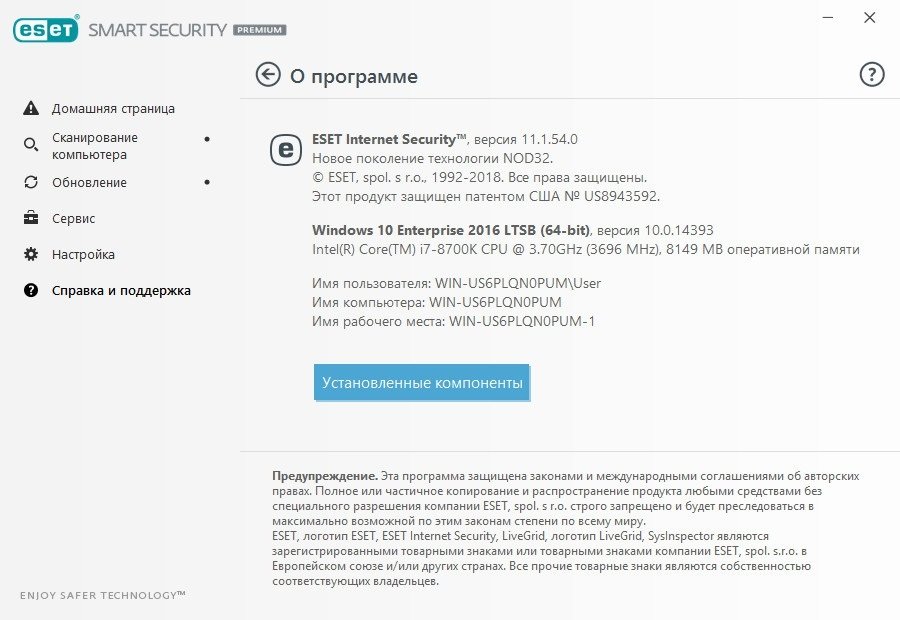This screenshot has width=900, height=620.
Task: Select Справка и поддержка in the sidebar
Action: coord(121,290)
